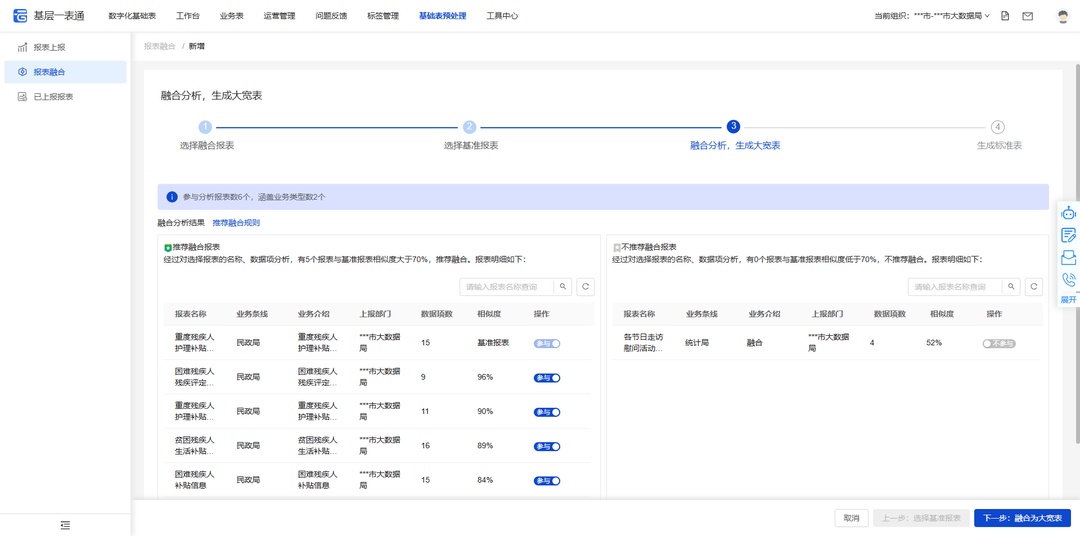Toggle 参与 switch for 96% similarity row
The image size is (1080, 536).
coord(547,378)
